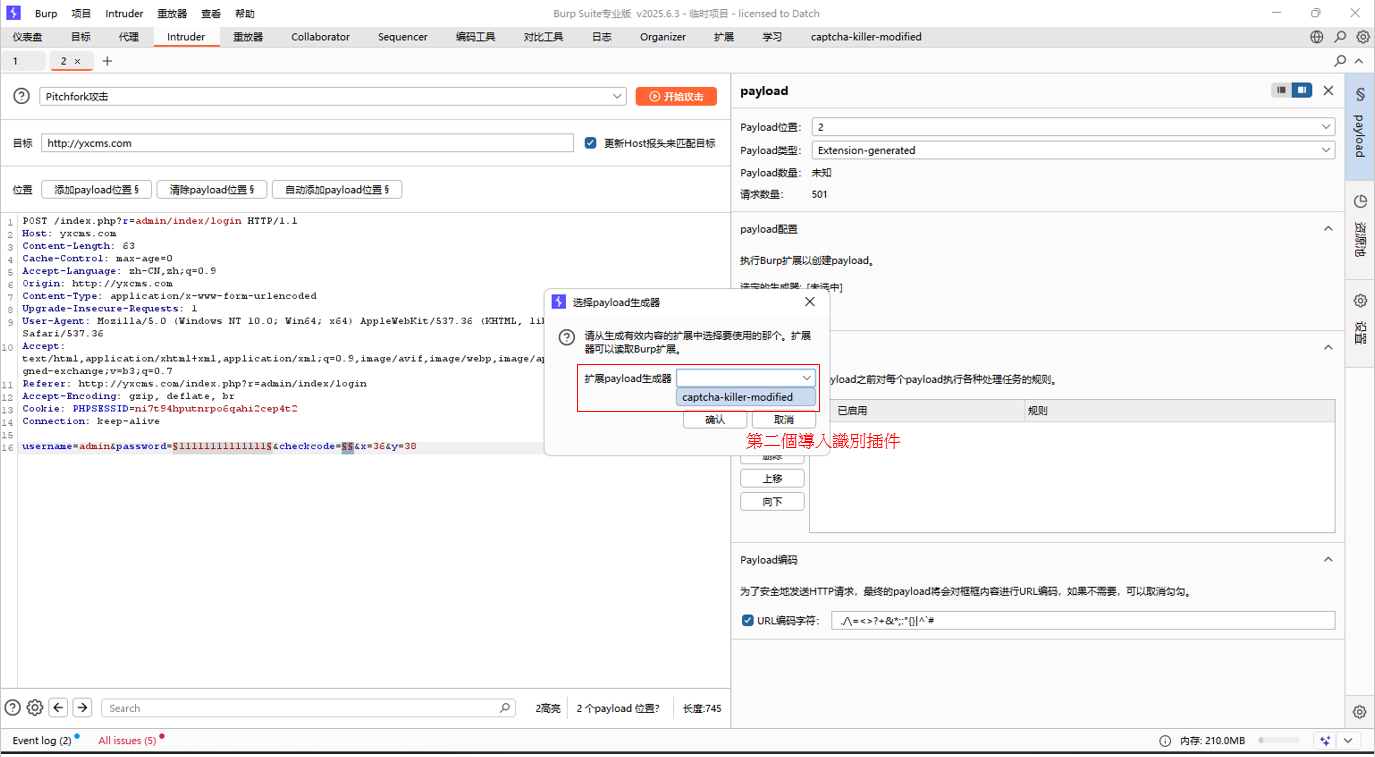The height and width of the screenshot is (757, 1375).
Task: Open the captcha-killer-modified tab
Action: pos(866,37)
